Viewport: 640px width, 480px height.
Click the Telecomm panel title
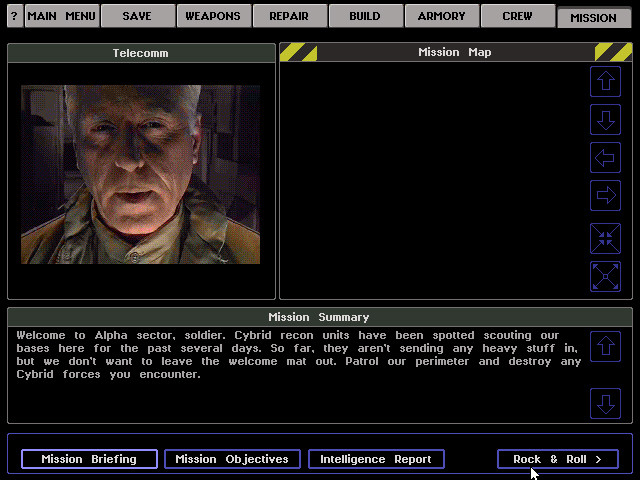(141, 53)
